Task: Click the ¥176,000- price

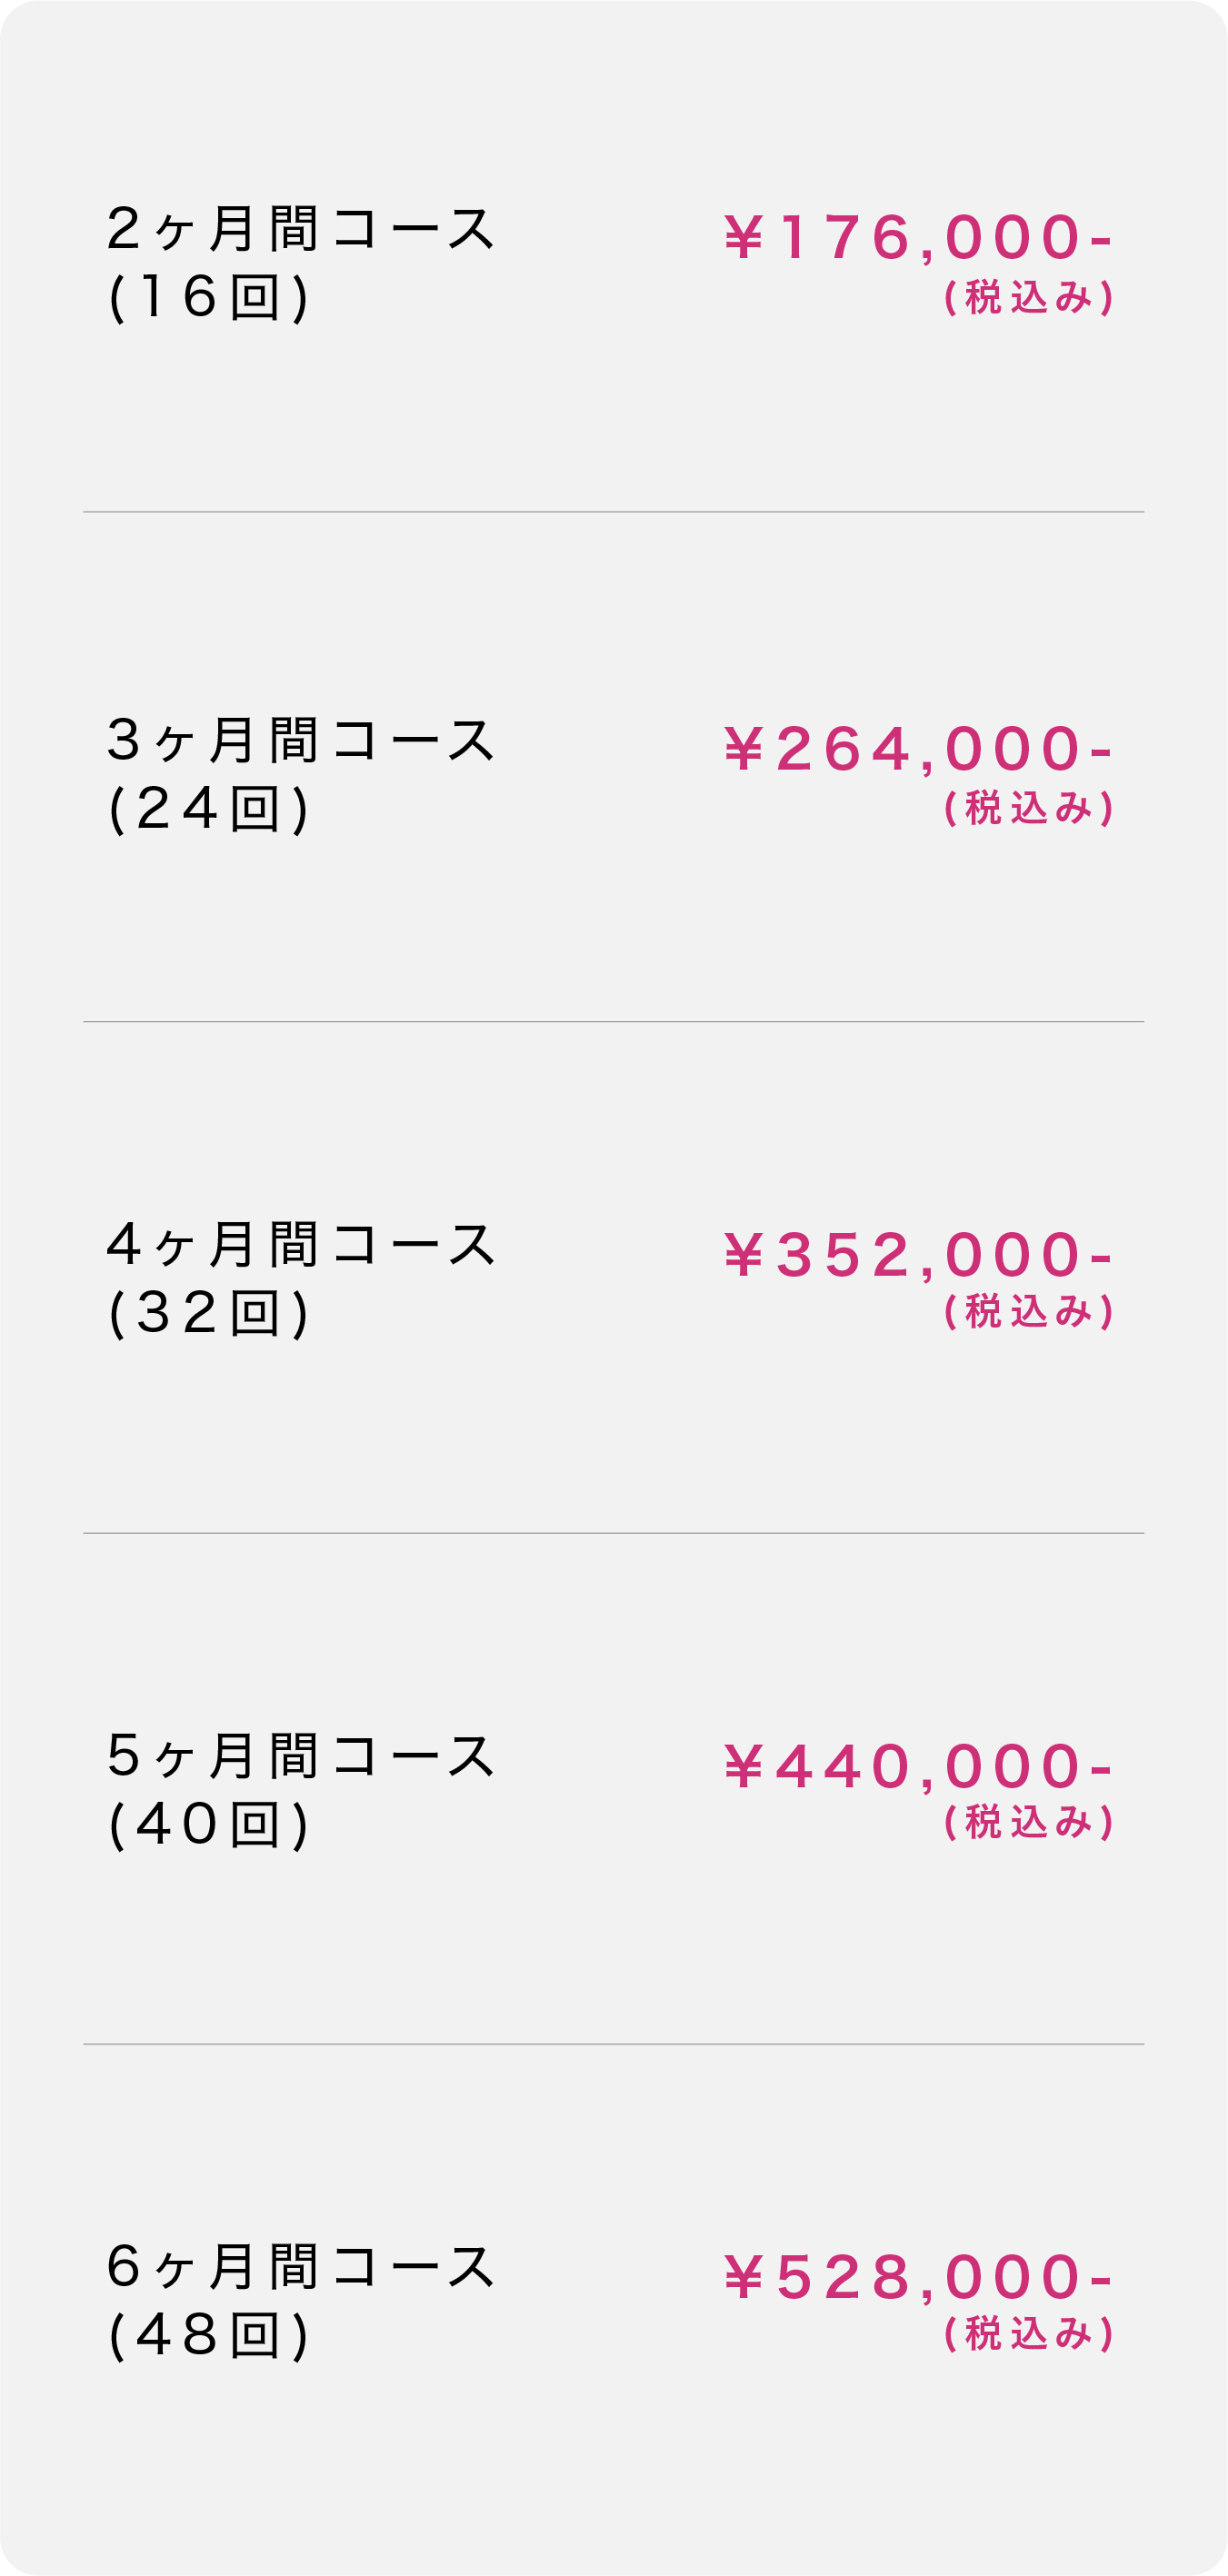Action: pos(918,238)
